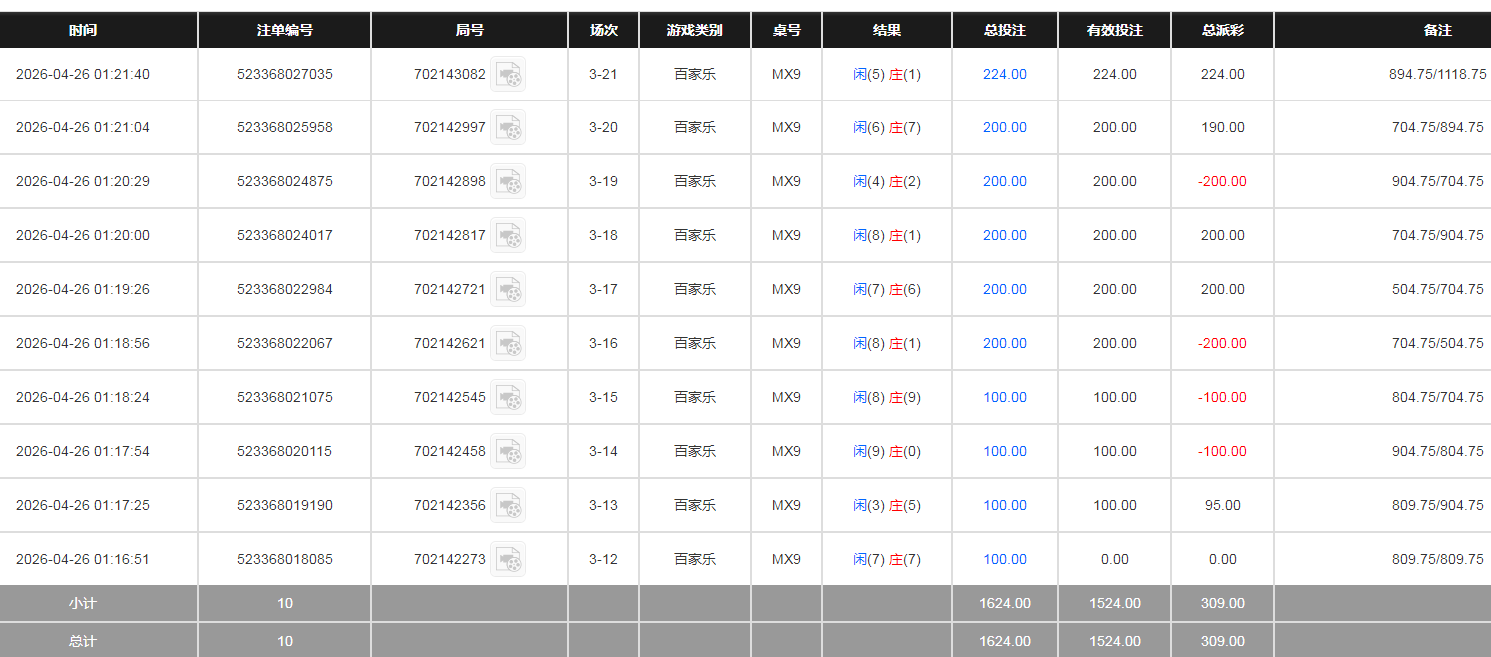Screen dimensions: 1491x657
Task: Open the replay icon for round 702142997
Action: pyautogui.click(x=509, y=127)
